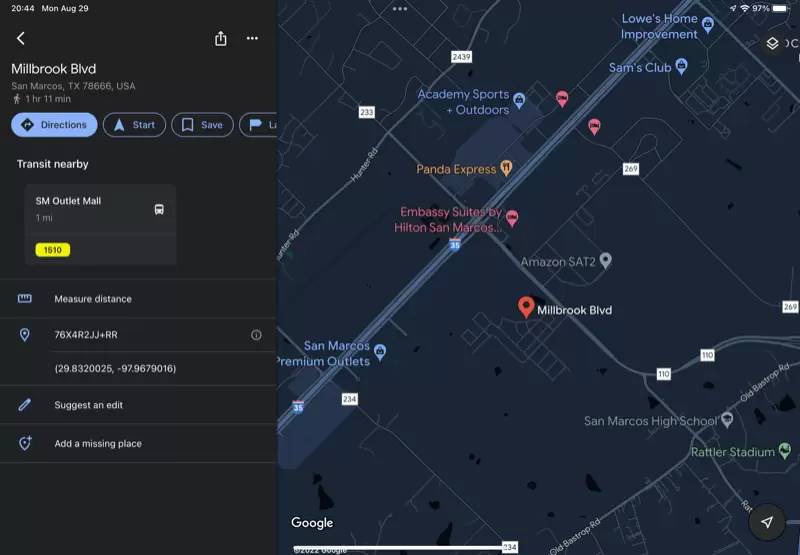Tap the add-place pin icon

24,443
